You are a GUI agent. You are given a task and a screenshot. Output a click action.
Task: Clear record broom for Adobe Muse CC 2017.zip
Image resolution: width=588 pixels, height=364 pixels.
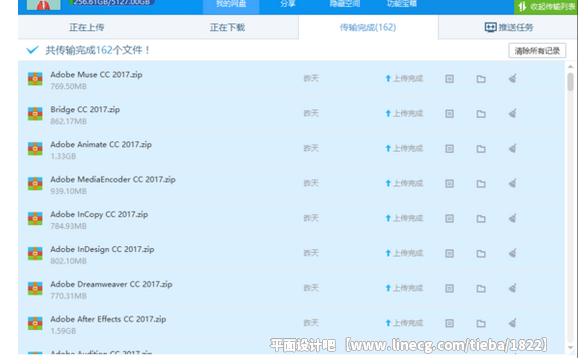coord(512,78)
